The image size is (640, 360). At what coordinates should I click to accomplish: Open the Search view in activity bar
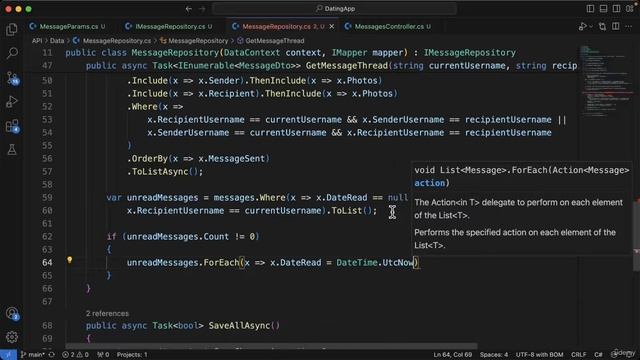12,53
